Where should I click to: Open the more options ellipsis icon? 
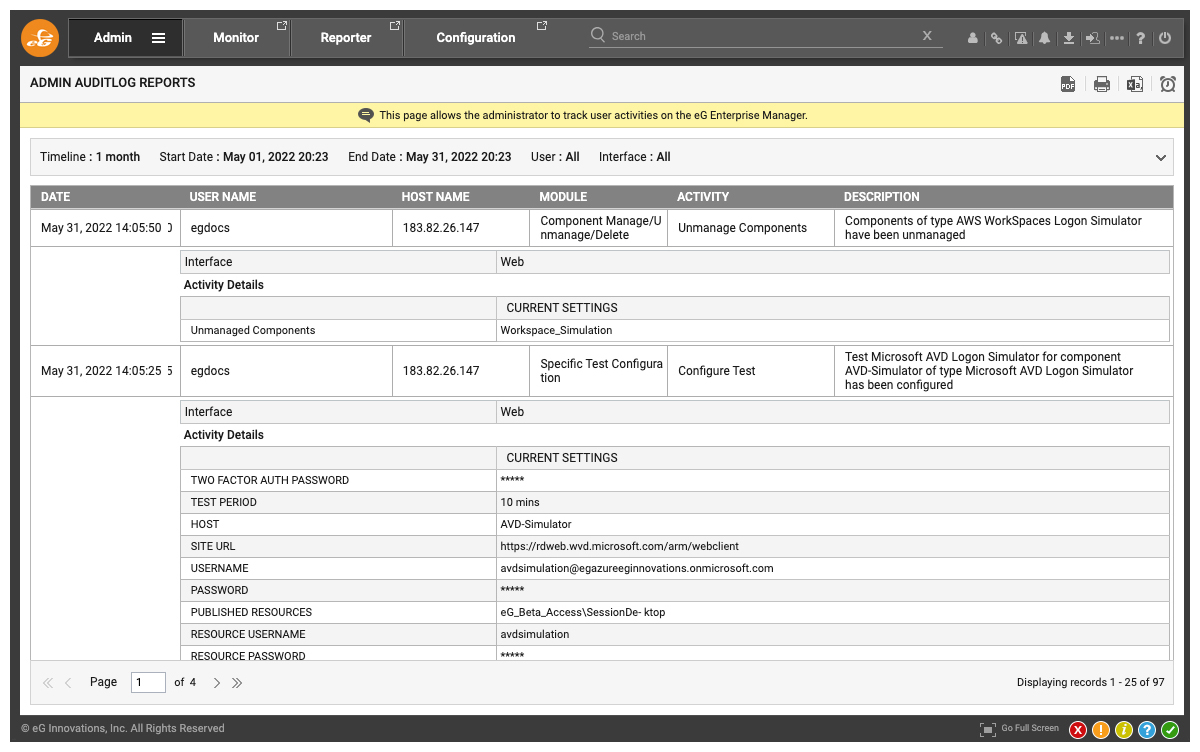point(1117,38)
